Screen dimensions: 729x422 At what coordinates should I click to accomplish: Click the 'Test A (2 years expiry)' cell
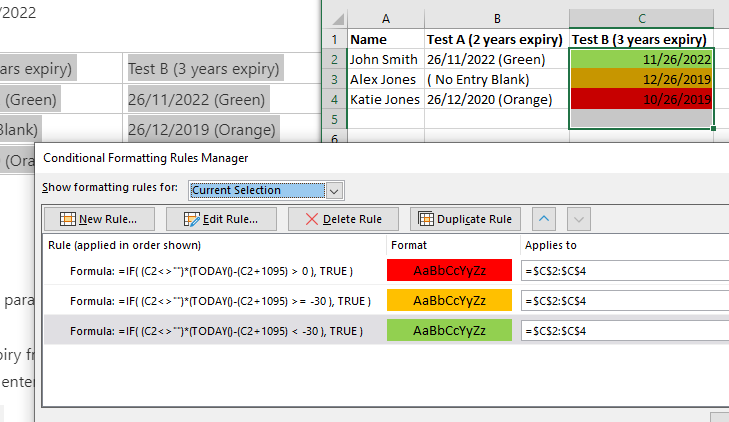[x=497, y=40]
